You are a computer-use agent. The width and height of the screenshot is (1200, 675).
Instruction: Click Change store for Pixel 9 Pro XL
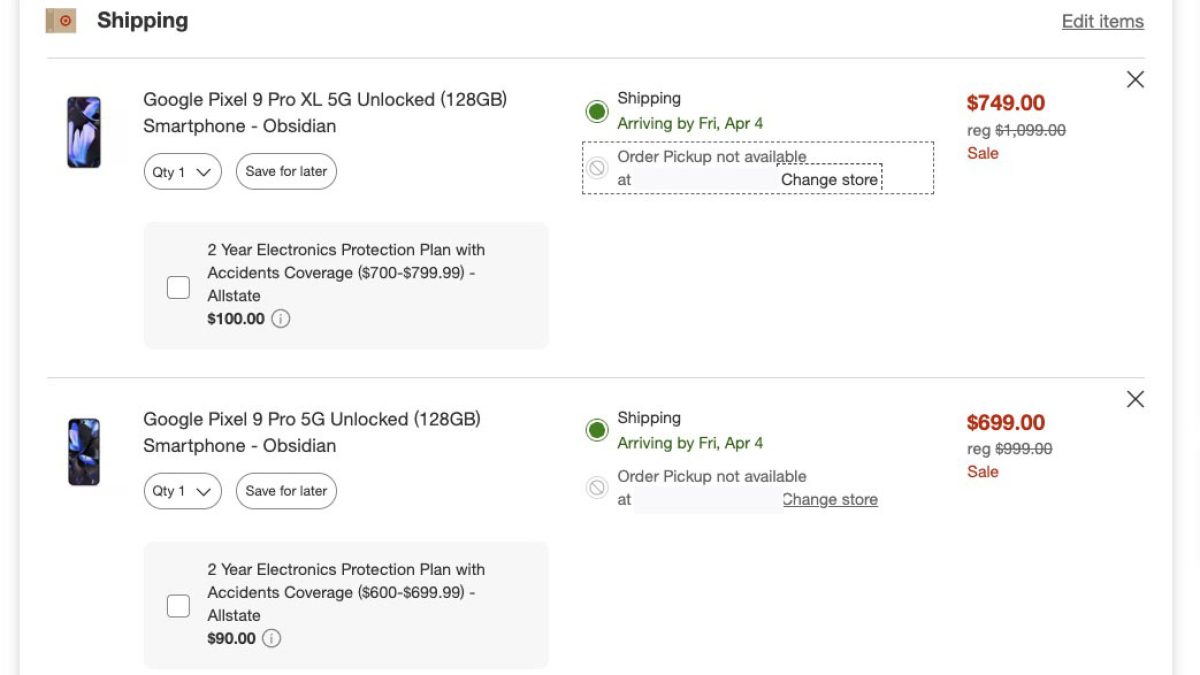(829, 180)
